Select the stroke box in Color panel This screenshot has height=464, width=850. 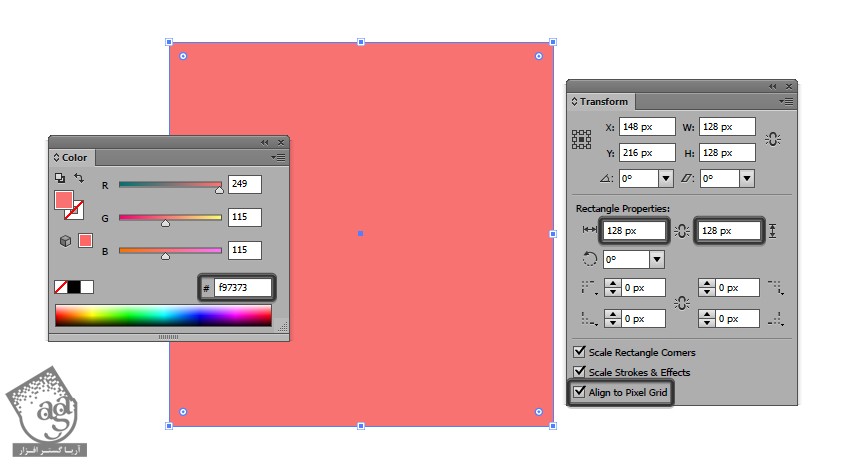(x=75, y=209)
